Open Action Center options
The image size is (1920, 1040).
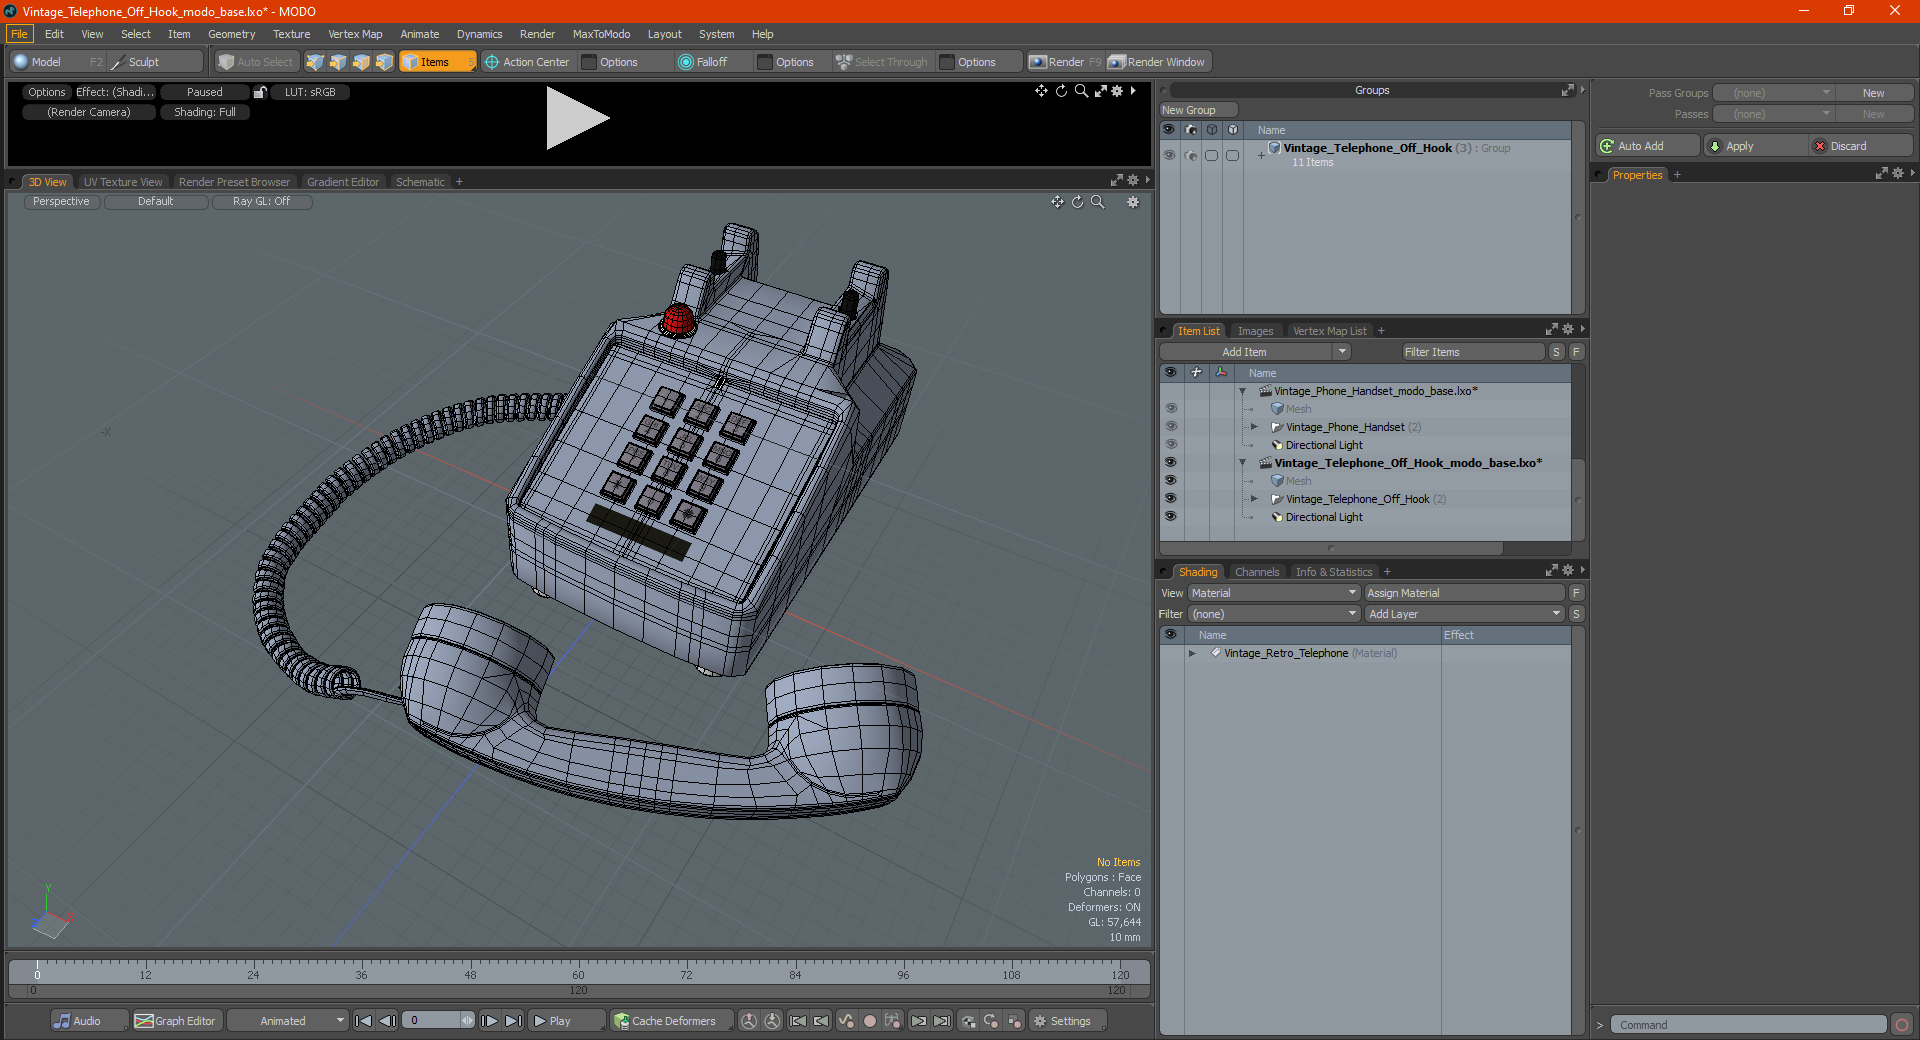tap(527, 62)
